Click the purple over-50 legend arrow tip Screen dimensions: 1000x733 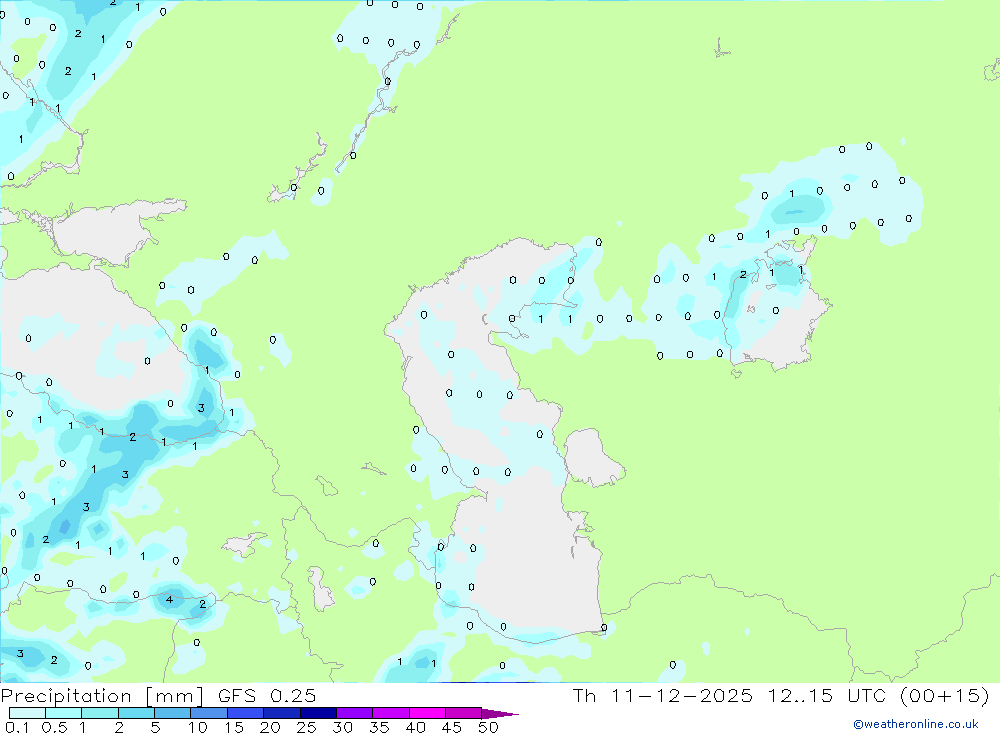click(500, 714)
